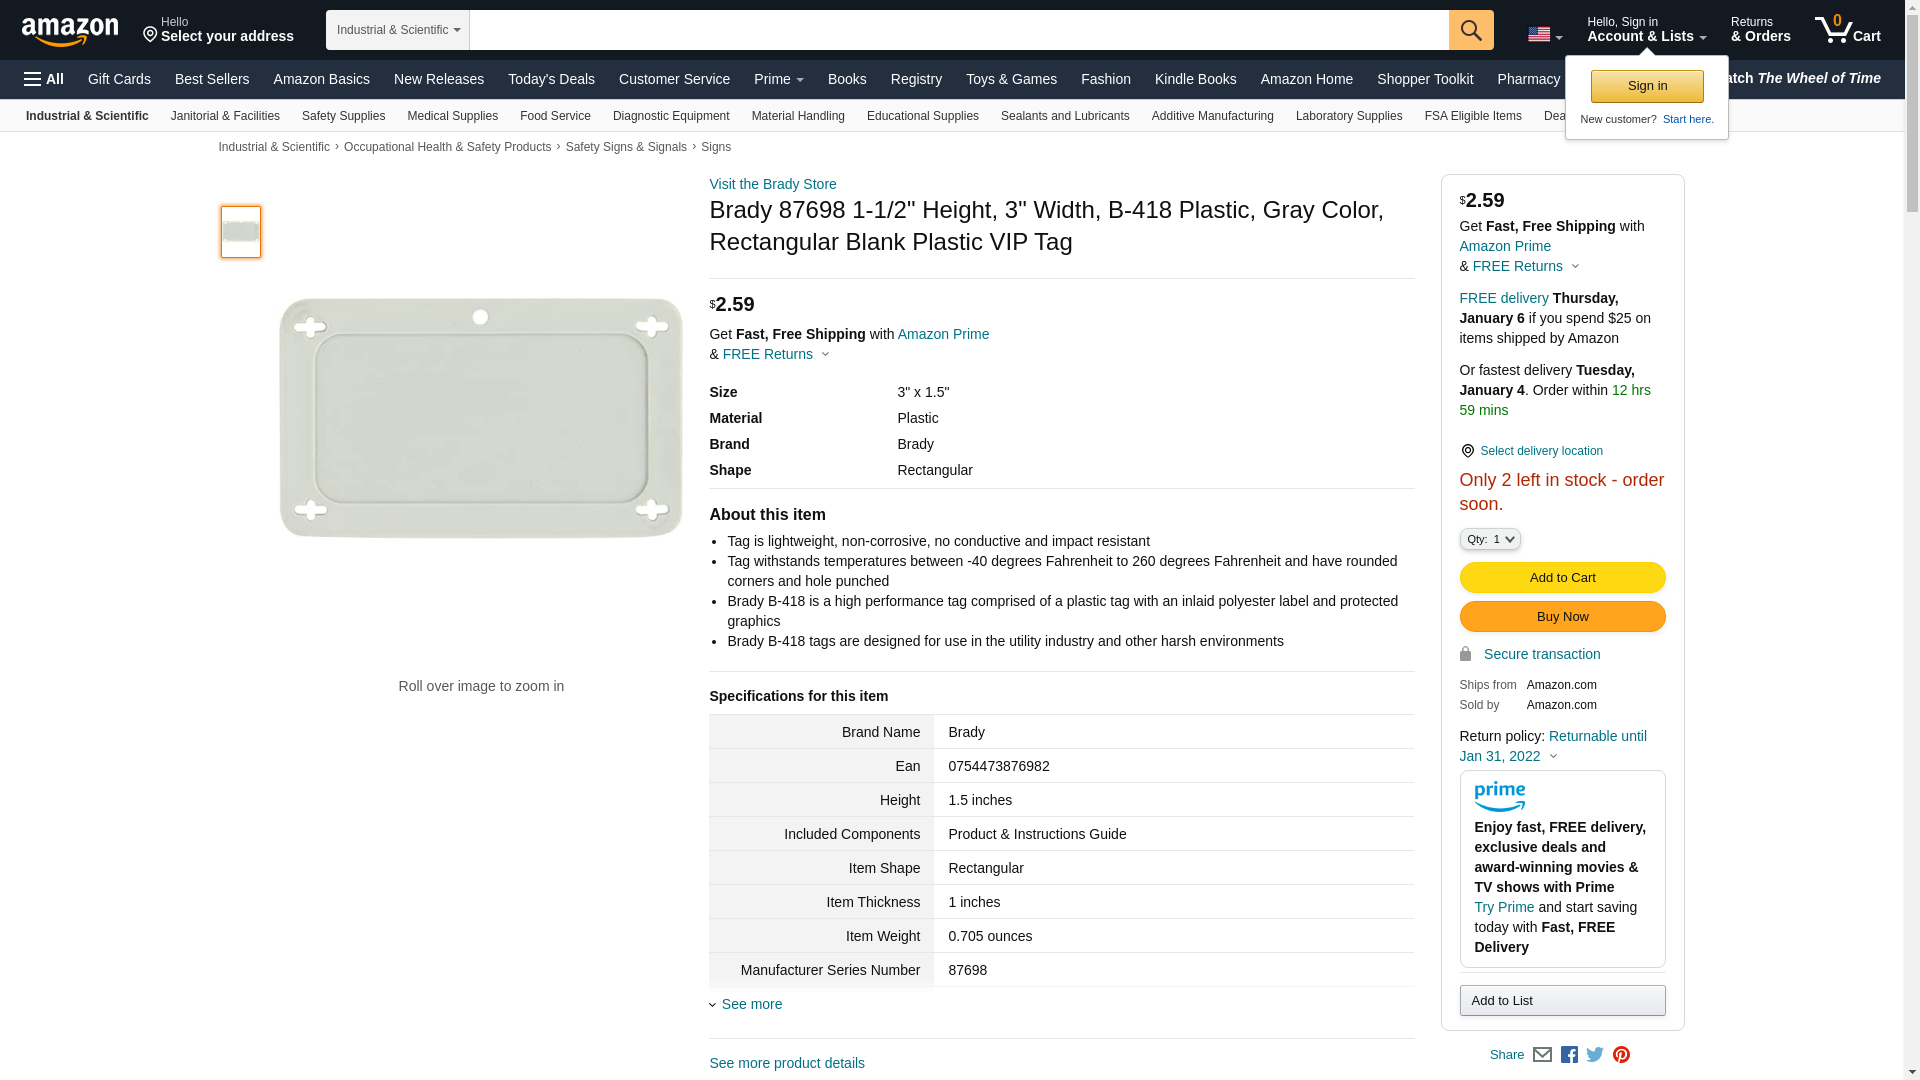Open the cart icon
This screenshot has width=1920, height=1080.
[1847, 29]
